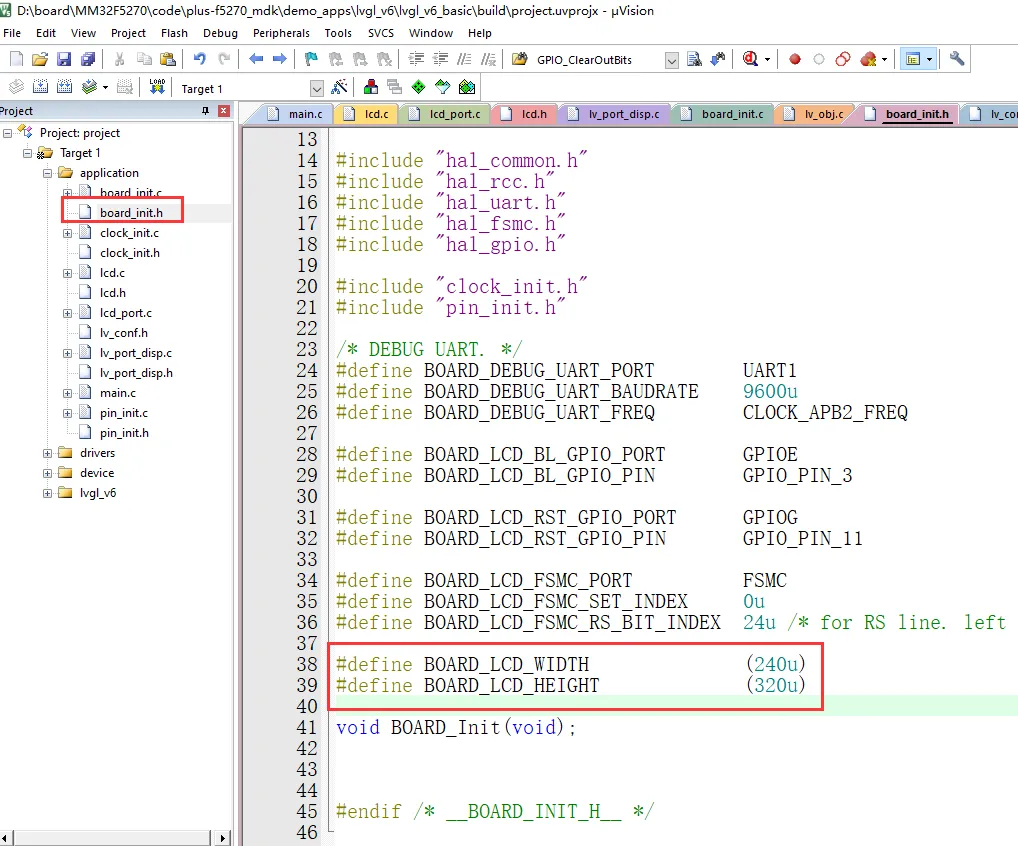Click the 9600u baudrate value
This screenshot has height=846, width=1018.
click(x=770, y=392)
